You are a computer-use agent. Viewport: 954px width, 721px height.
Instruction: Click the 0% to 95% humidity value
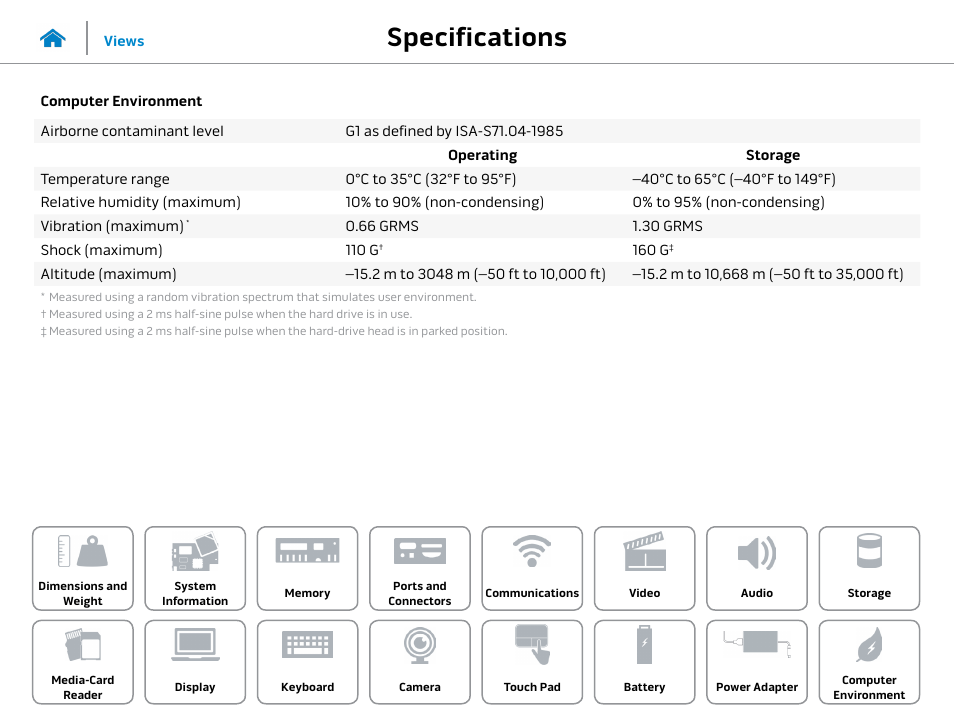(x=728, y=202)
